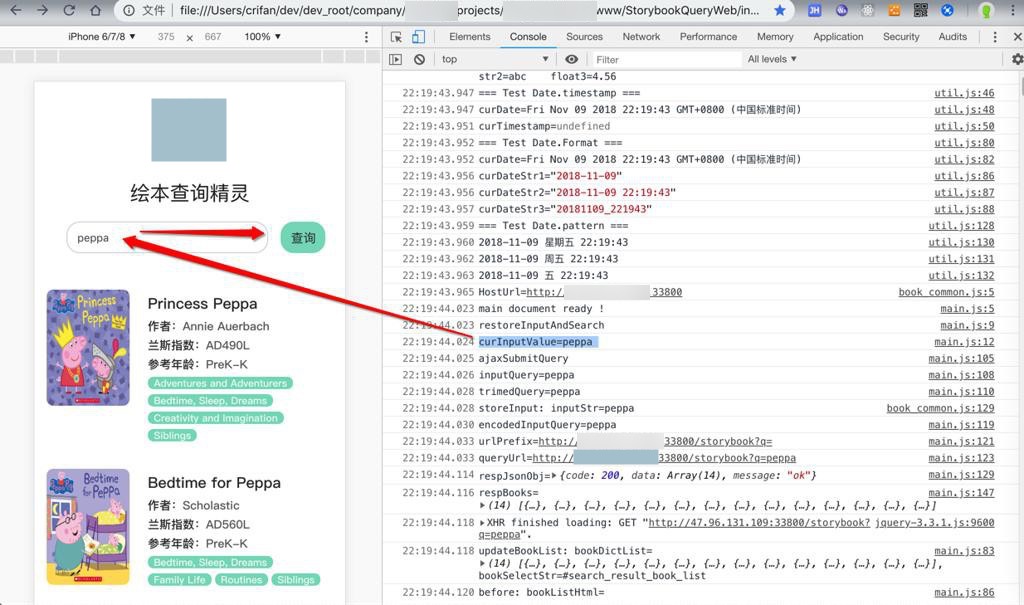Click the Routines tag
Image resolution: width=1024 pixels, height=605 pixels.
click(241, 580)
